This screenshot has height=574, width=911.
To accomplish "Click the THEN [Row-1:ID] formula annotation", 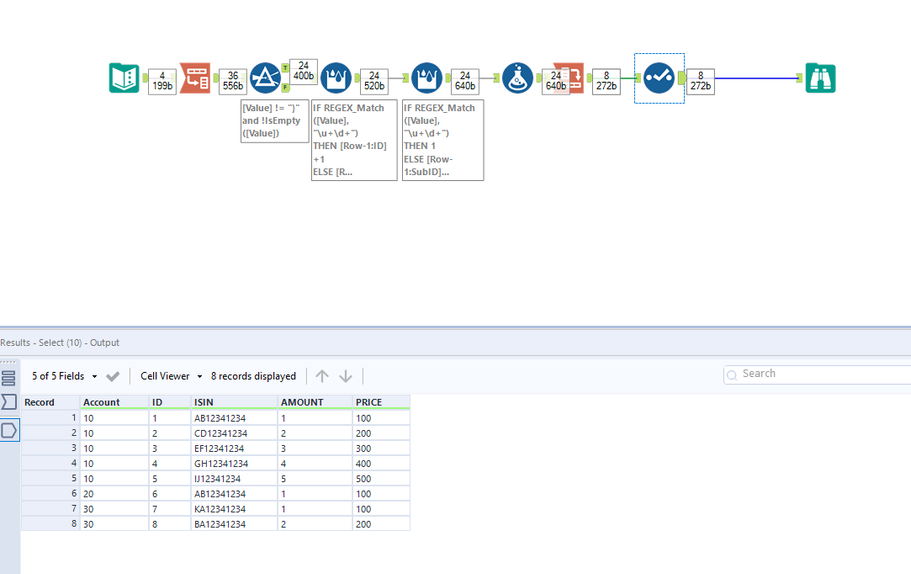I will tap(354, 140).
